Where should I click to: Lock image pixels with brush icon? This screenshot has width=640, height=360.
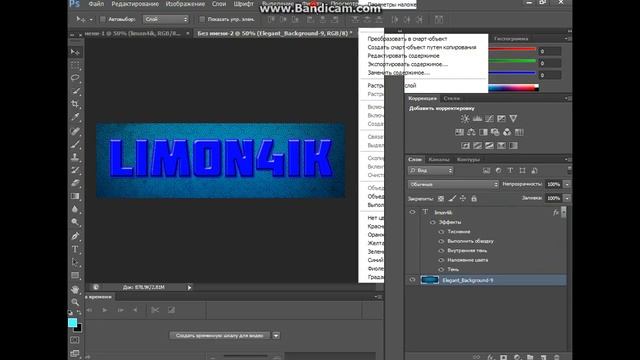452,199
